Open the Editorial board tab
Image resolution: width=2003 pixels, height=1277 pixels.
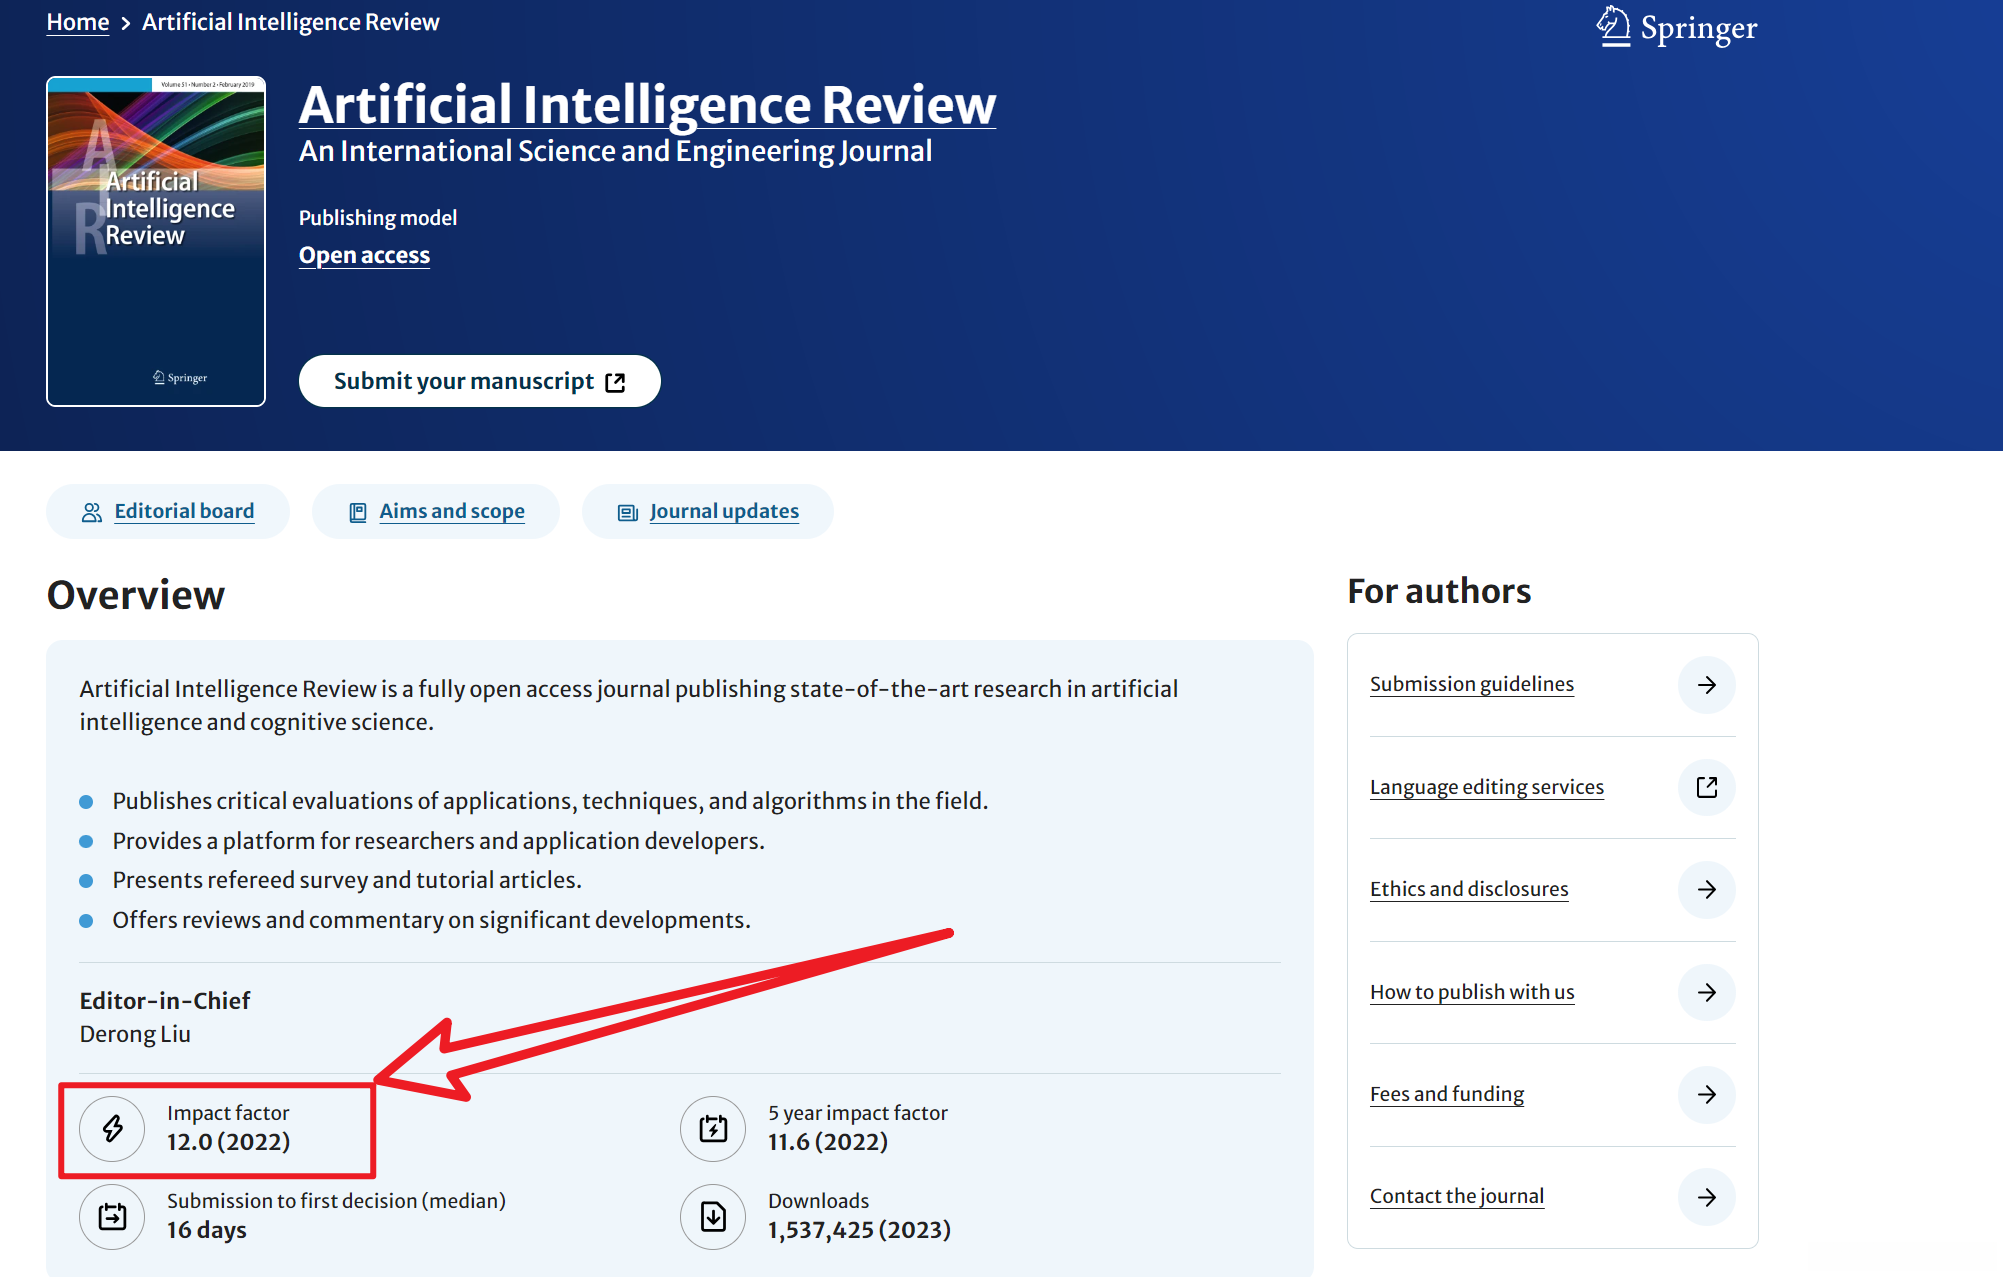184,512
